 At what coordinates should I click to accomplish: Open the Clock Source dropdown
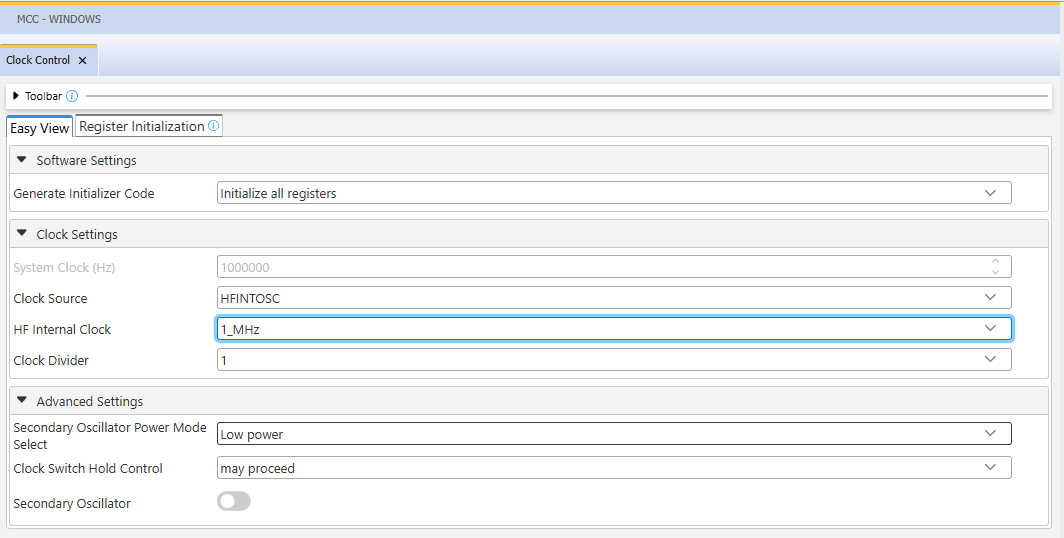[613, 298]
